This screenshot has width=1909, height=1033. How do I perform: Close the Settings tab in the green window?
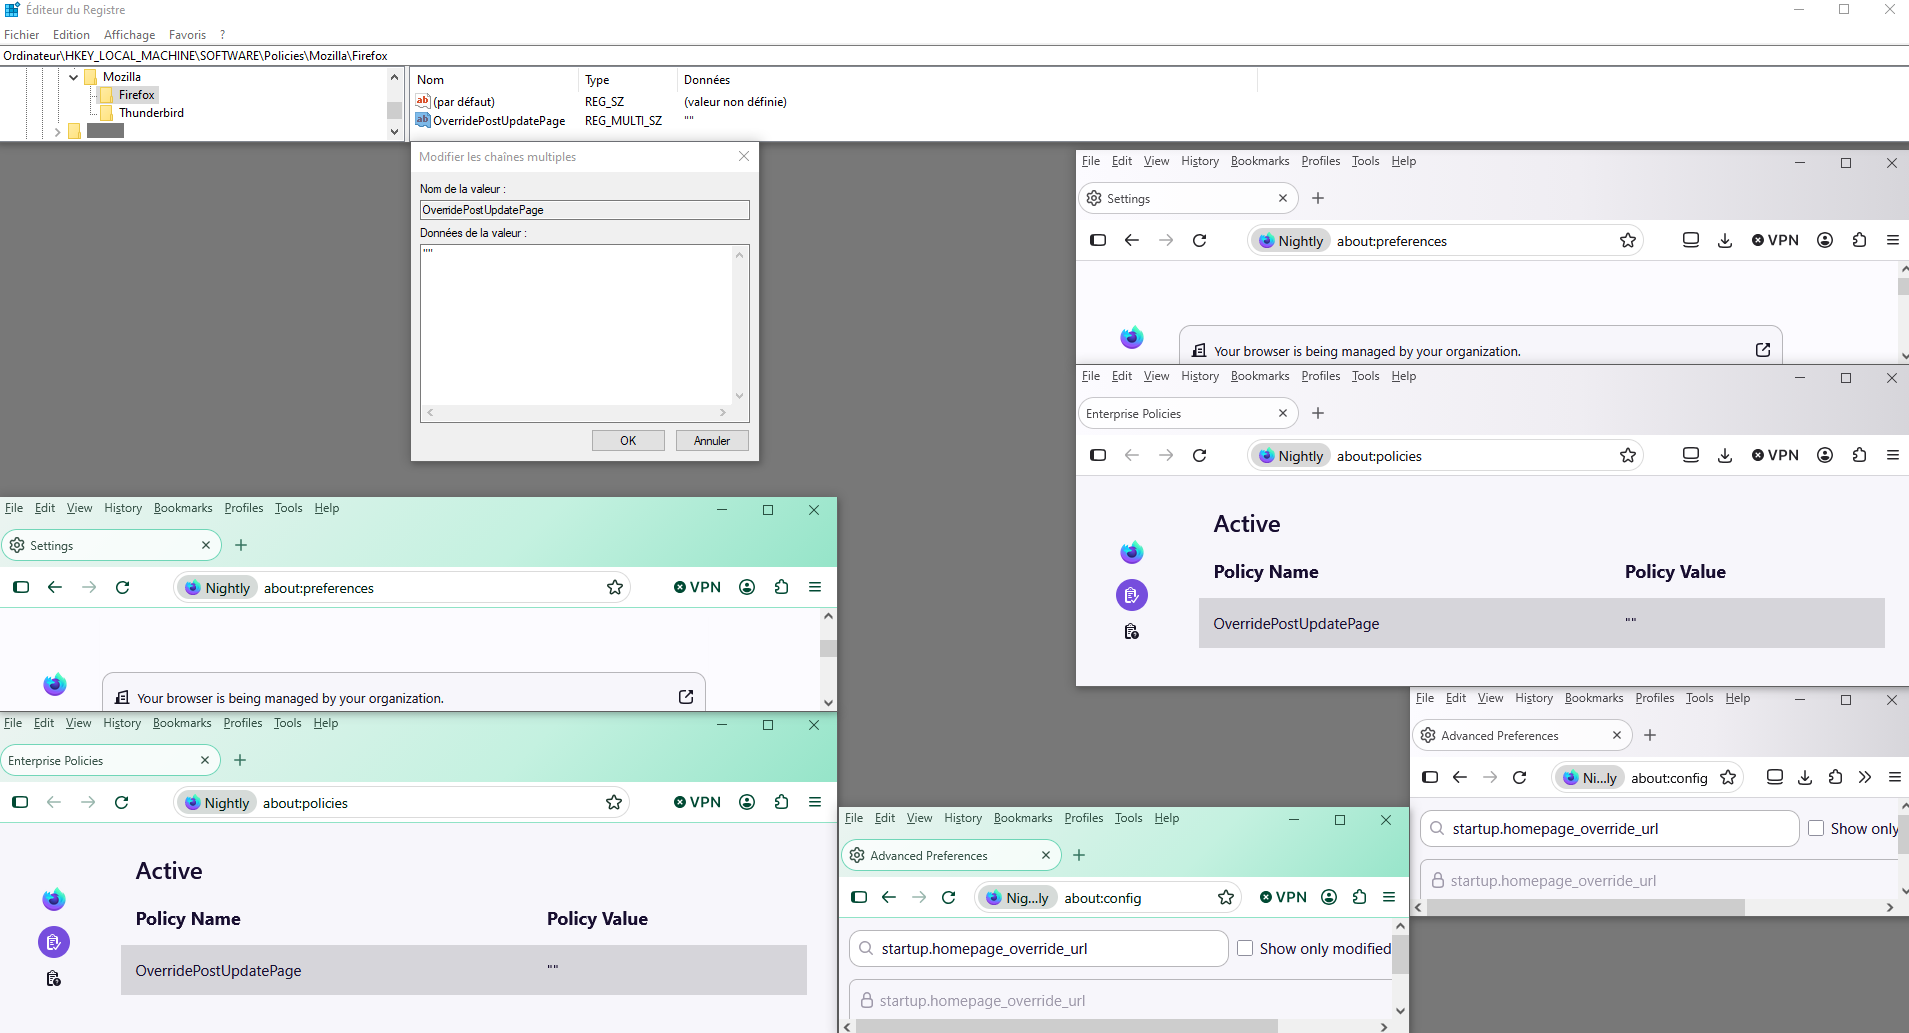[x=206, y=545]
